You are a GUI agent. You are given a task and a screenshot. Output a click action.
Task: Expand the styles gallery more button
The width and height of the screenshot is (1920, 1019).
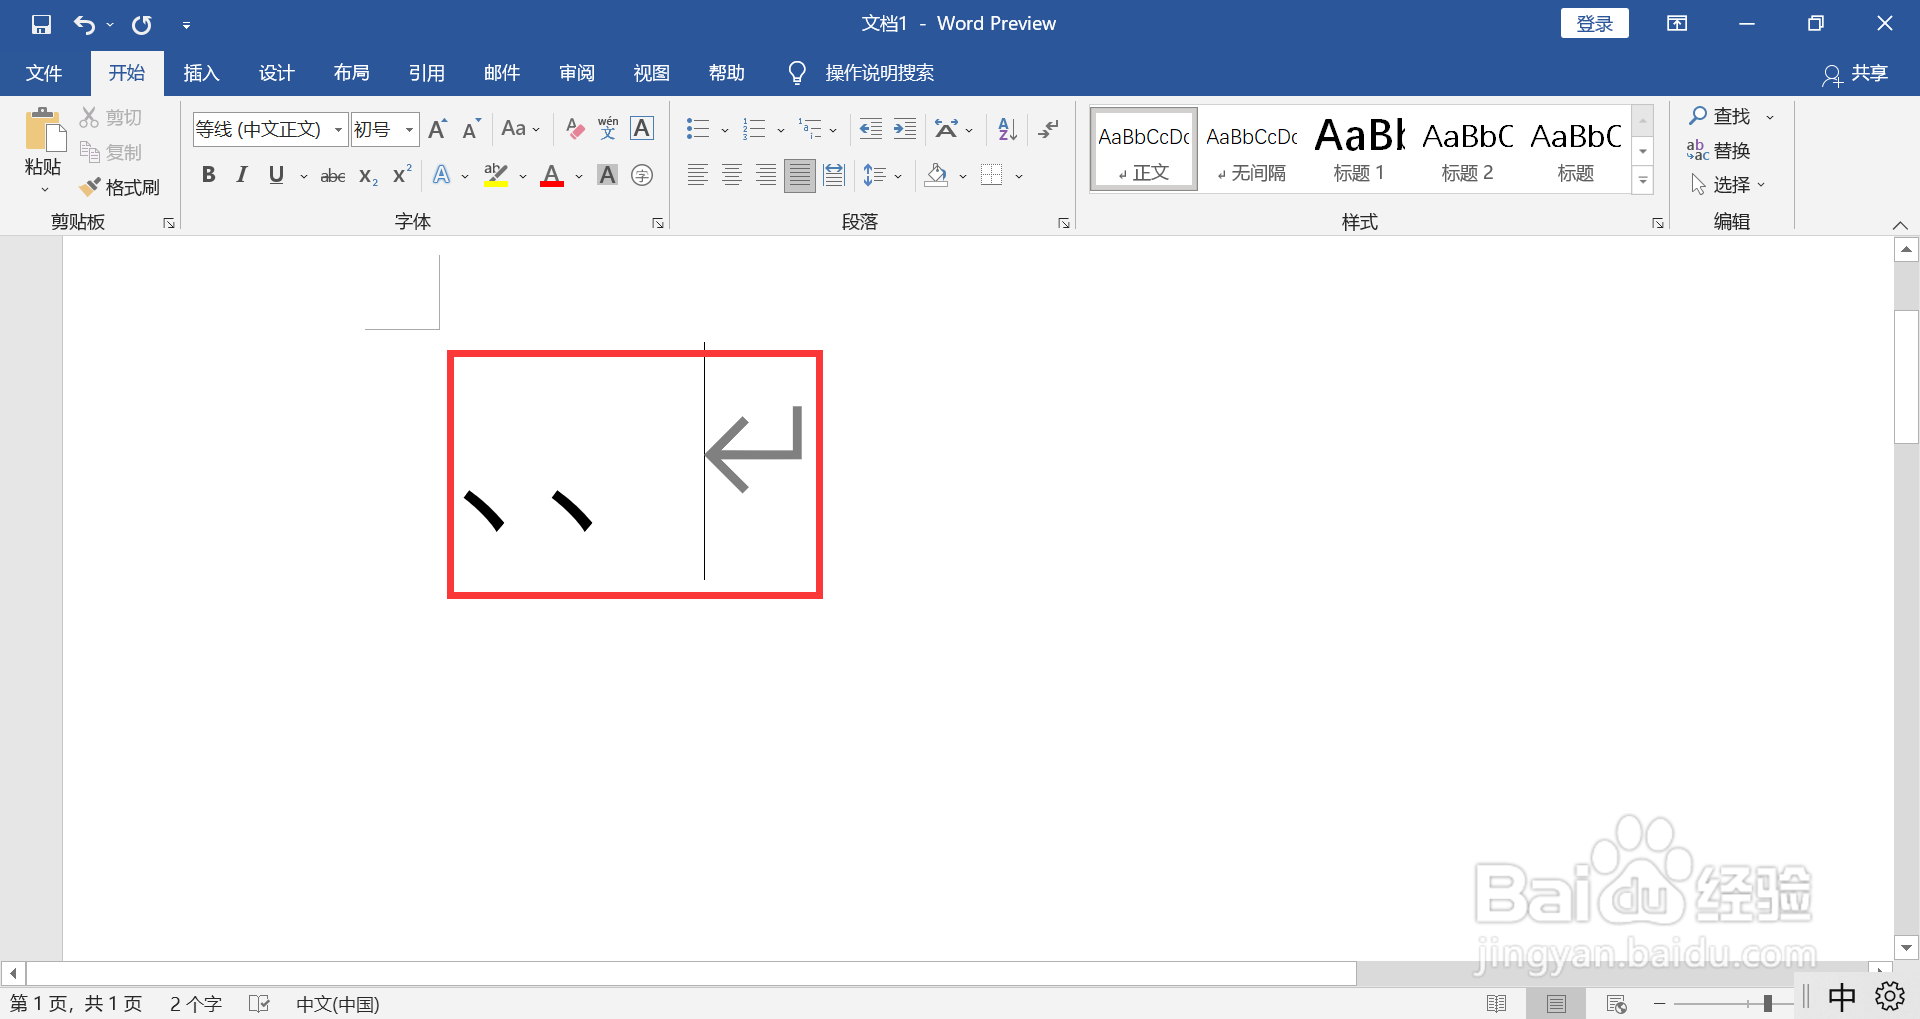(1642, 181)
